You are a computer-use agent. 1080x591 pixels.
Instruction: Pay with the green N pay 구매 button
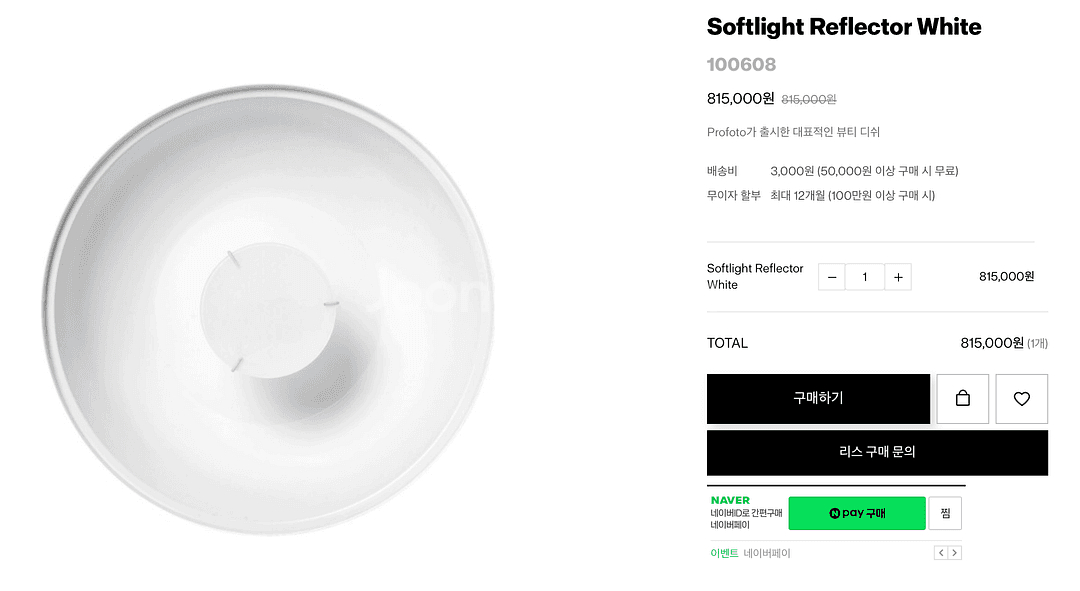pyautogui.click(x=857, y=513)
